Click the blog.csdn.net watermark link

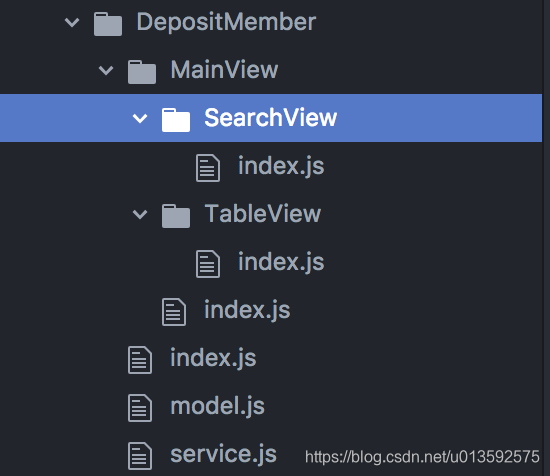pos(422,457)
